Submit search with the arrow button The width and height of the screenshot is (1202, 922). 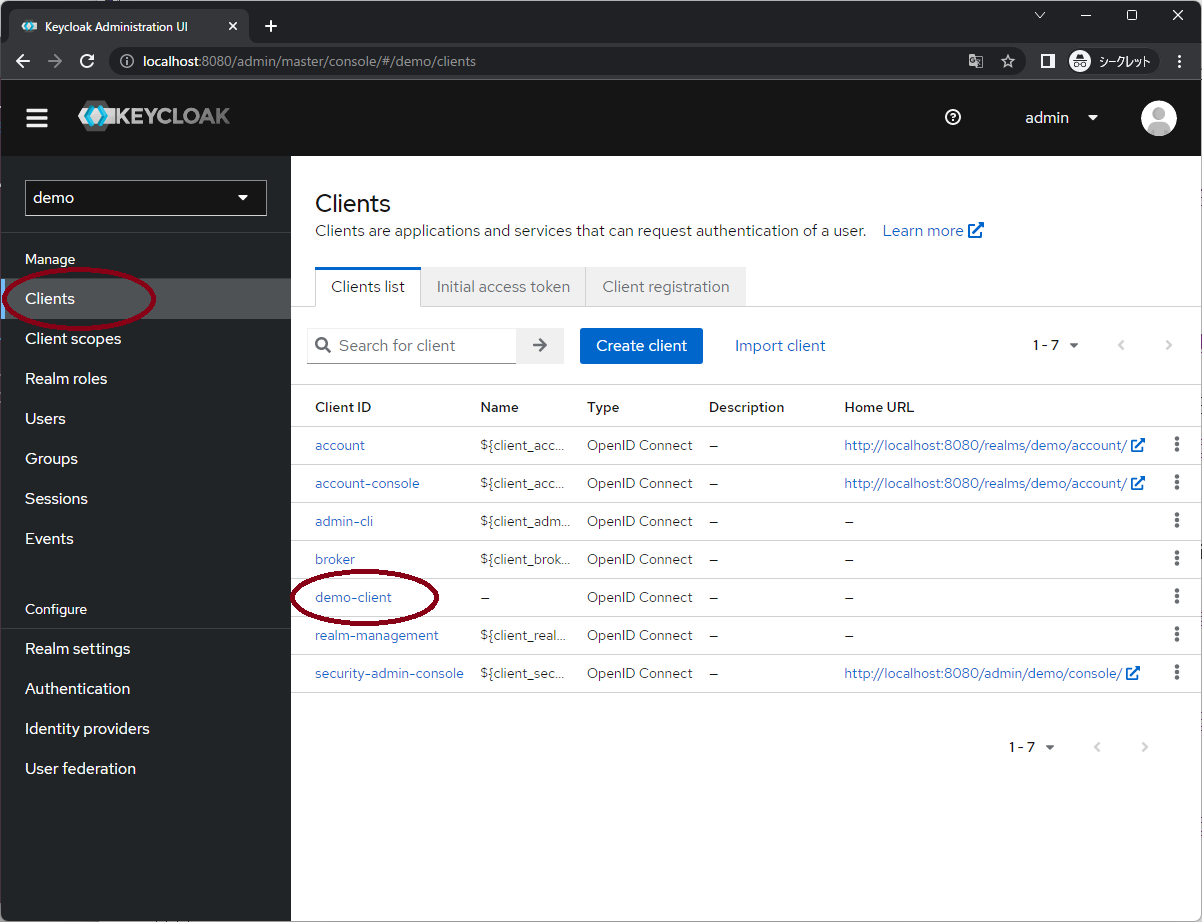pyautogui.click(x=540, y=346)
